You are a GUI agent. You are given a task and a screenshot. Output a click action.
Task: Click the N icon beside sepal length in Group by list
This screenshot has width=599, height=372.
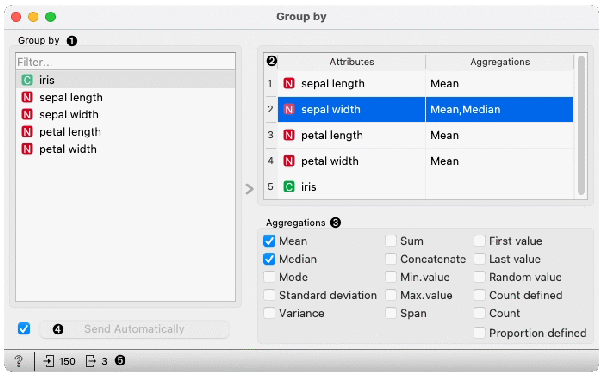pyautogui.click(x=27, y=97)
